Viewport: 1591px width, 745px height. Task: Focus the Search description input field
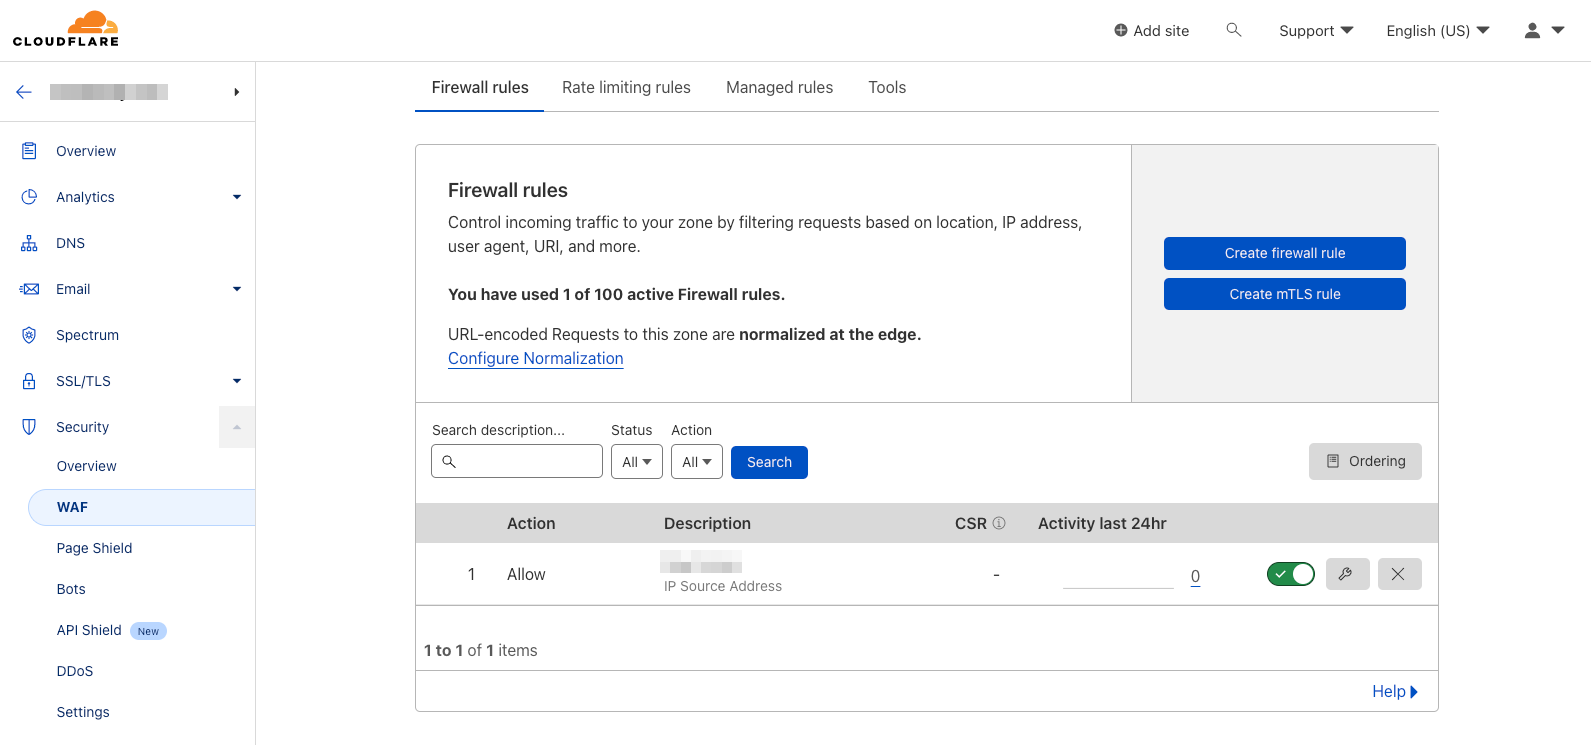coord(517,462)
